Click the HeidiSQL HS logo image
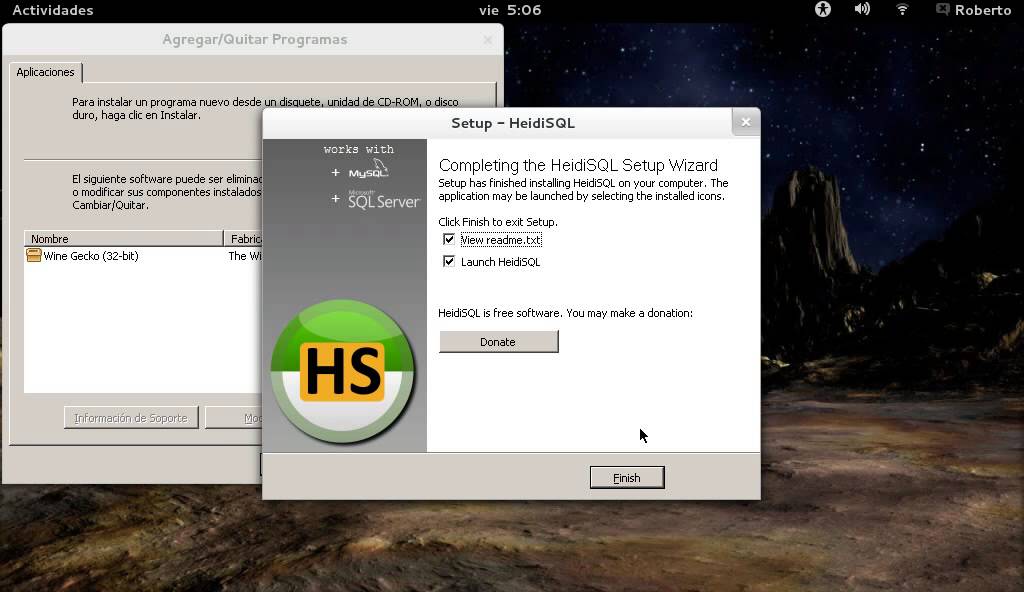 coord(343,371)
